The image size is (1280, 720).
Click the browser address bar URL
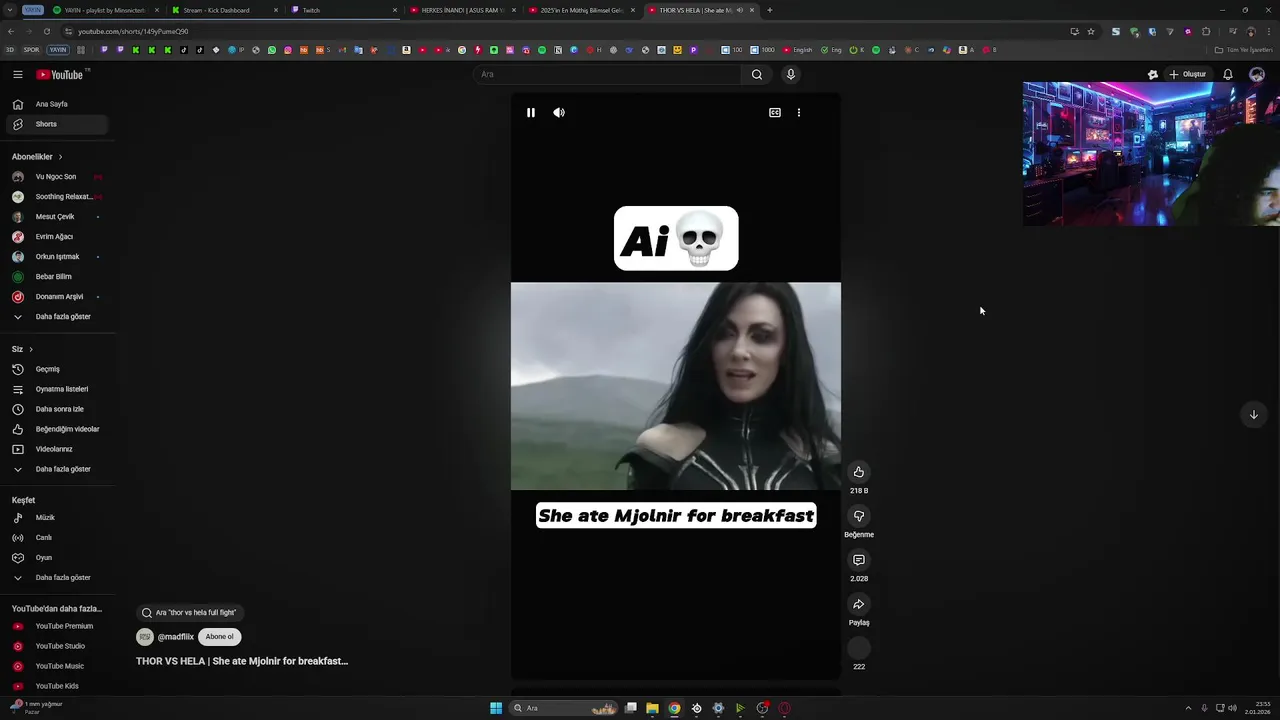click(133, 31)
